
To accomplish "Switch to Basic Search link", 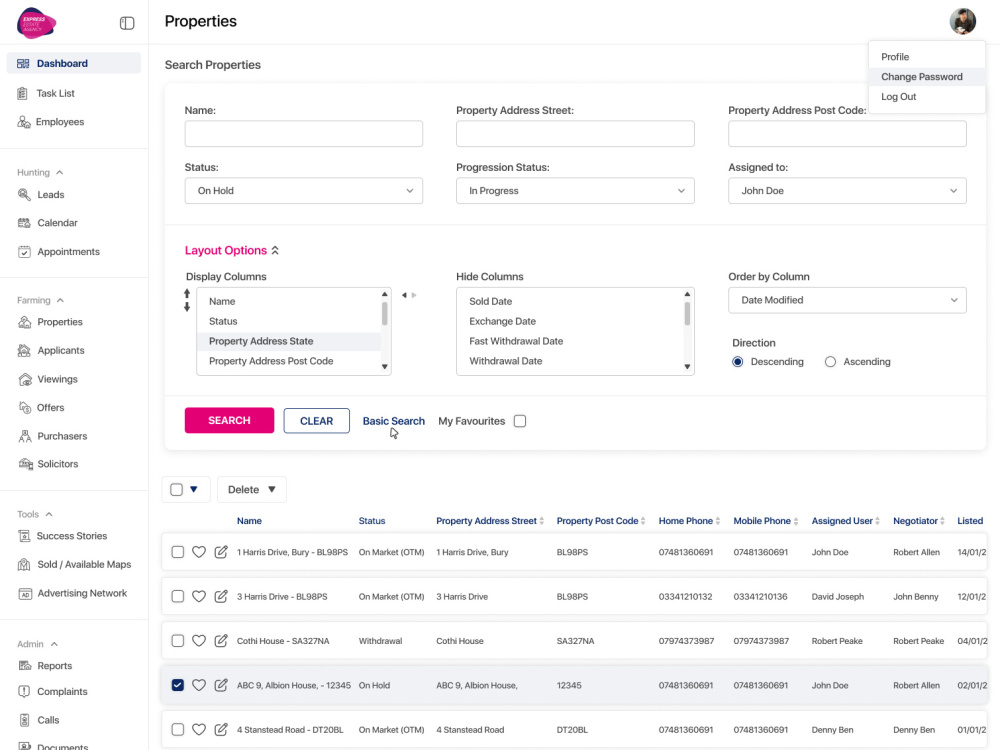I will click(x=393, y=421).
